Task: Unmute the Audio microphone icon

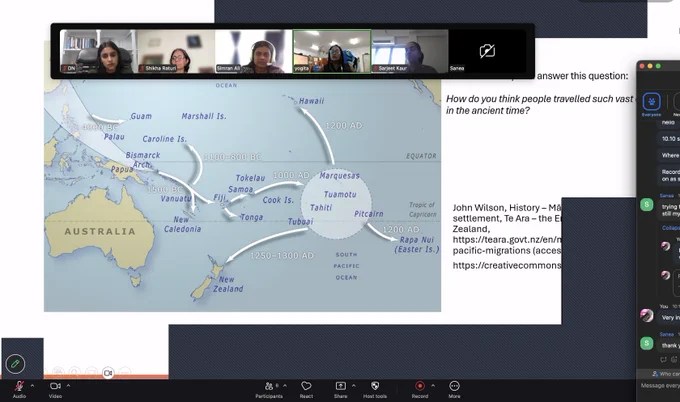Action: point(19,386)
